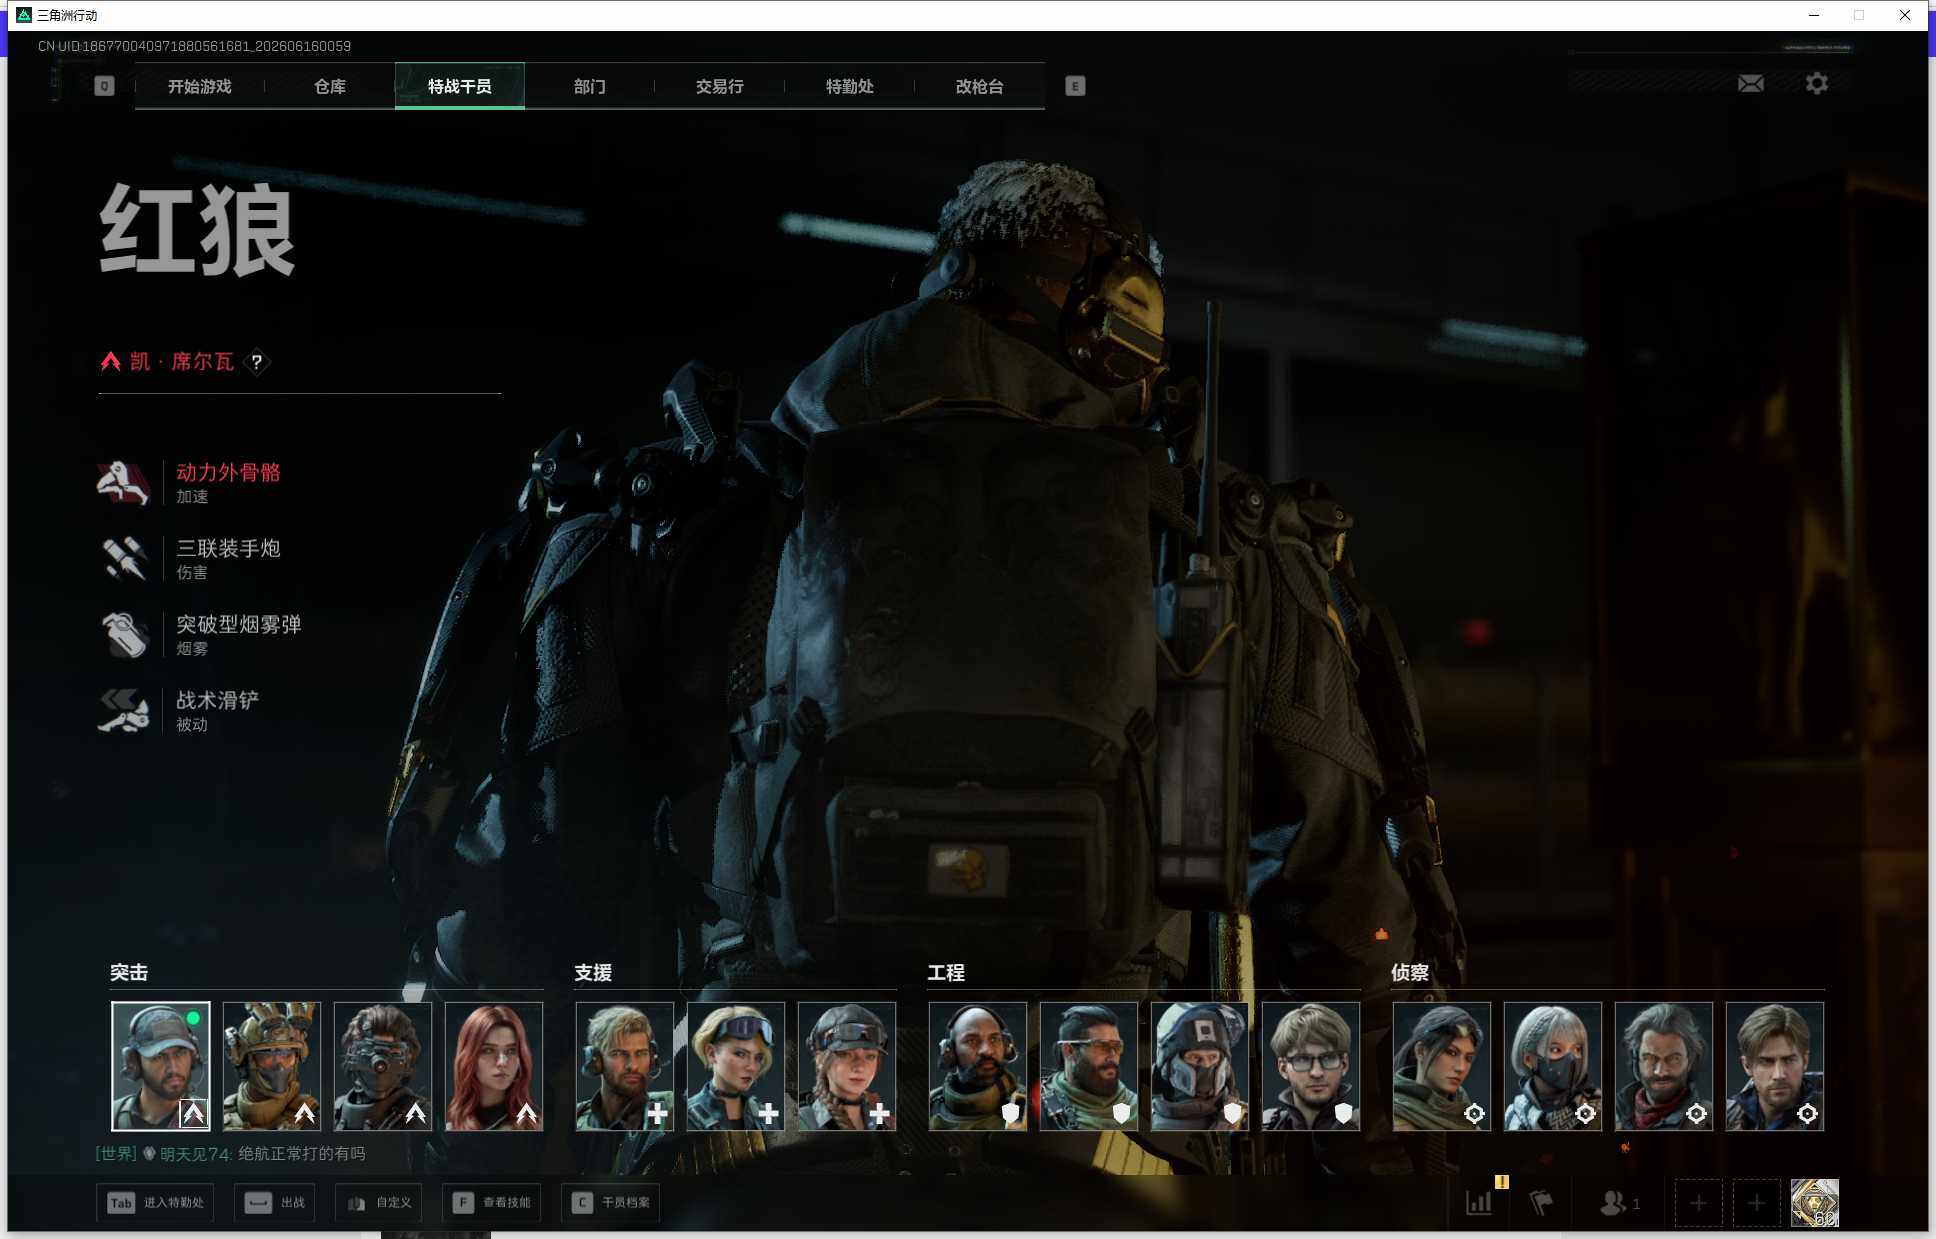Click the 出战 deploy button
Image resolution: width=1936 pixels, height=1239 pixels.
(275, 1203)
